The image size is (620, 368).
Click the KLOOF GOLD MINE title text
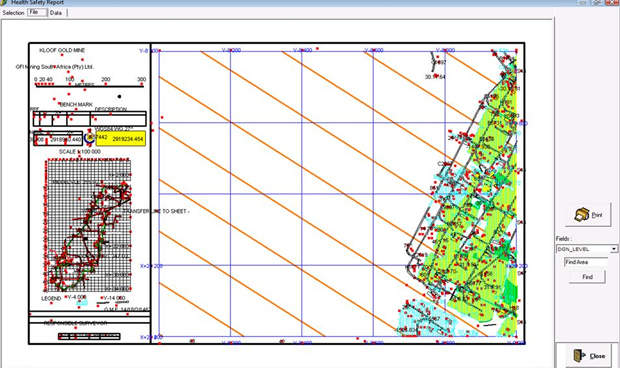click(x=62, y=50)
